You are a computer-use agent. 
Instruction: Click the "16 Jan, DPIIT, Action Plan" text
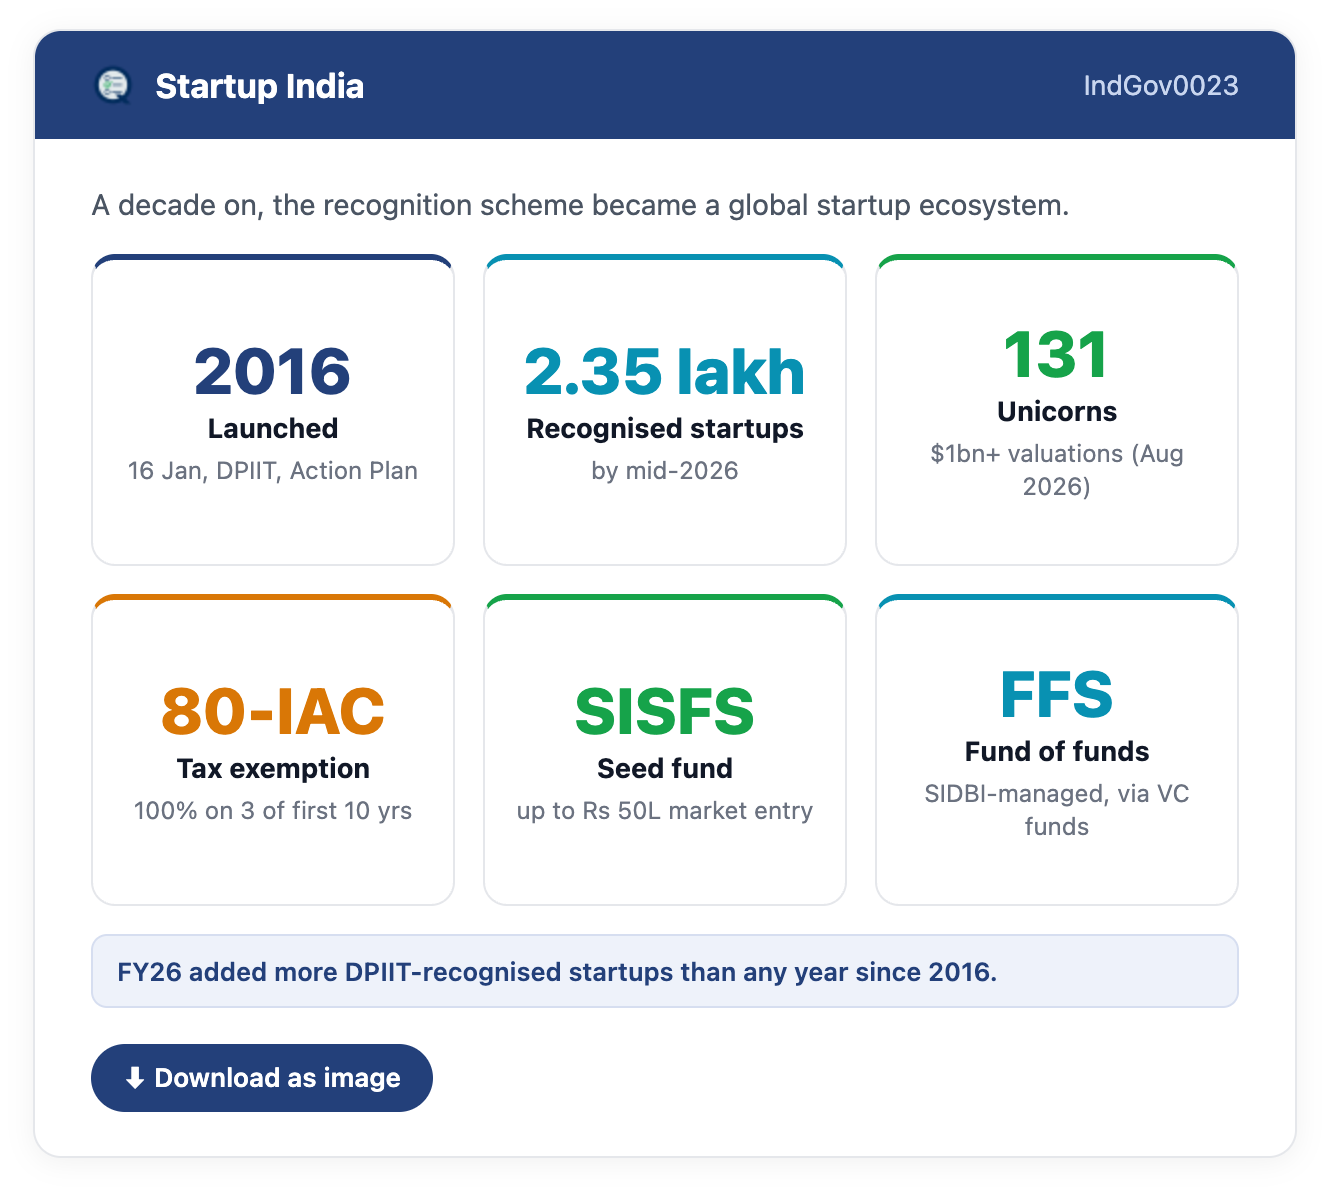tap(273, 471)
